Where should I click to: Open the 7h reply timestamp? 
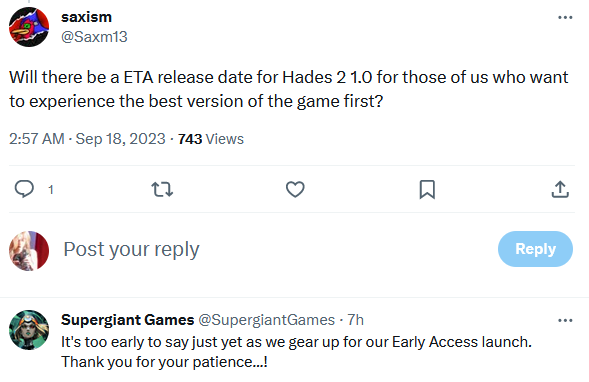point(355,320)
